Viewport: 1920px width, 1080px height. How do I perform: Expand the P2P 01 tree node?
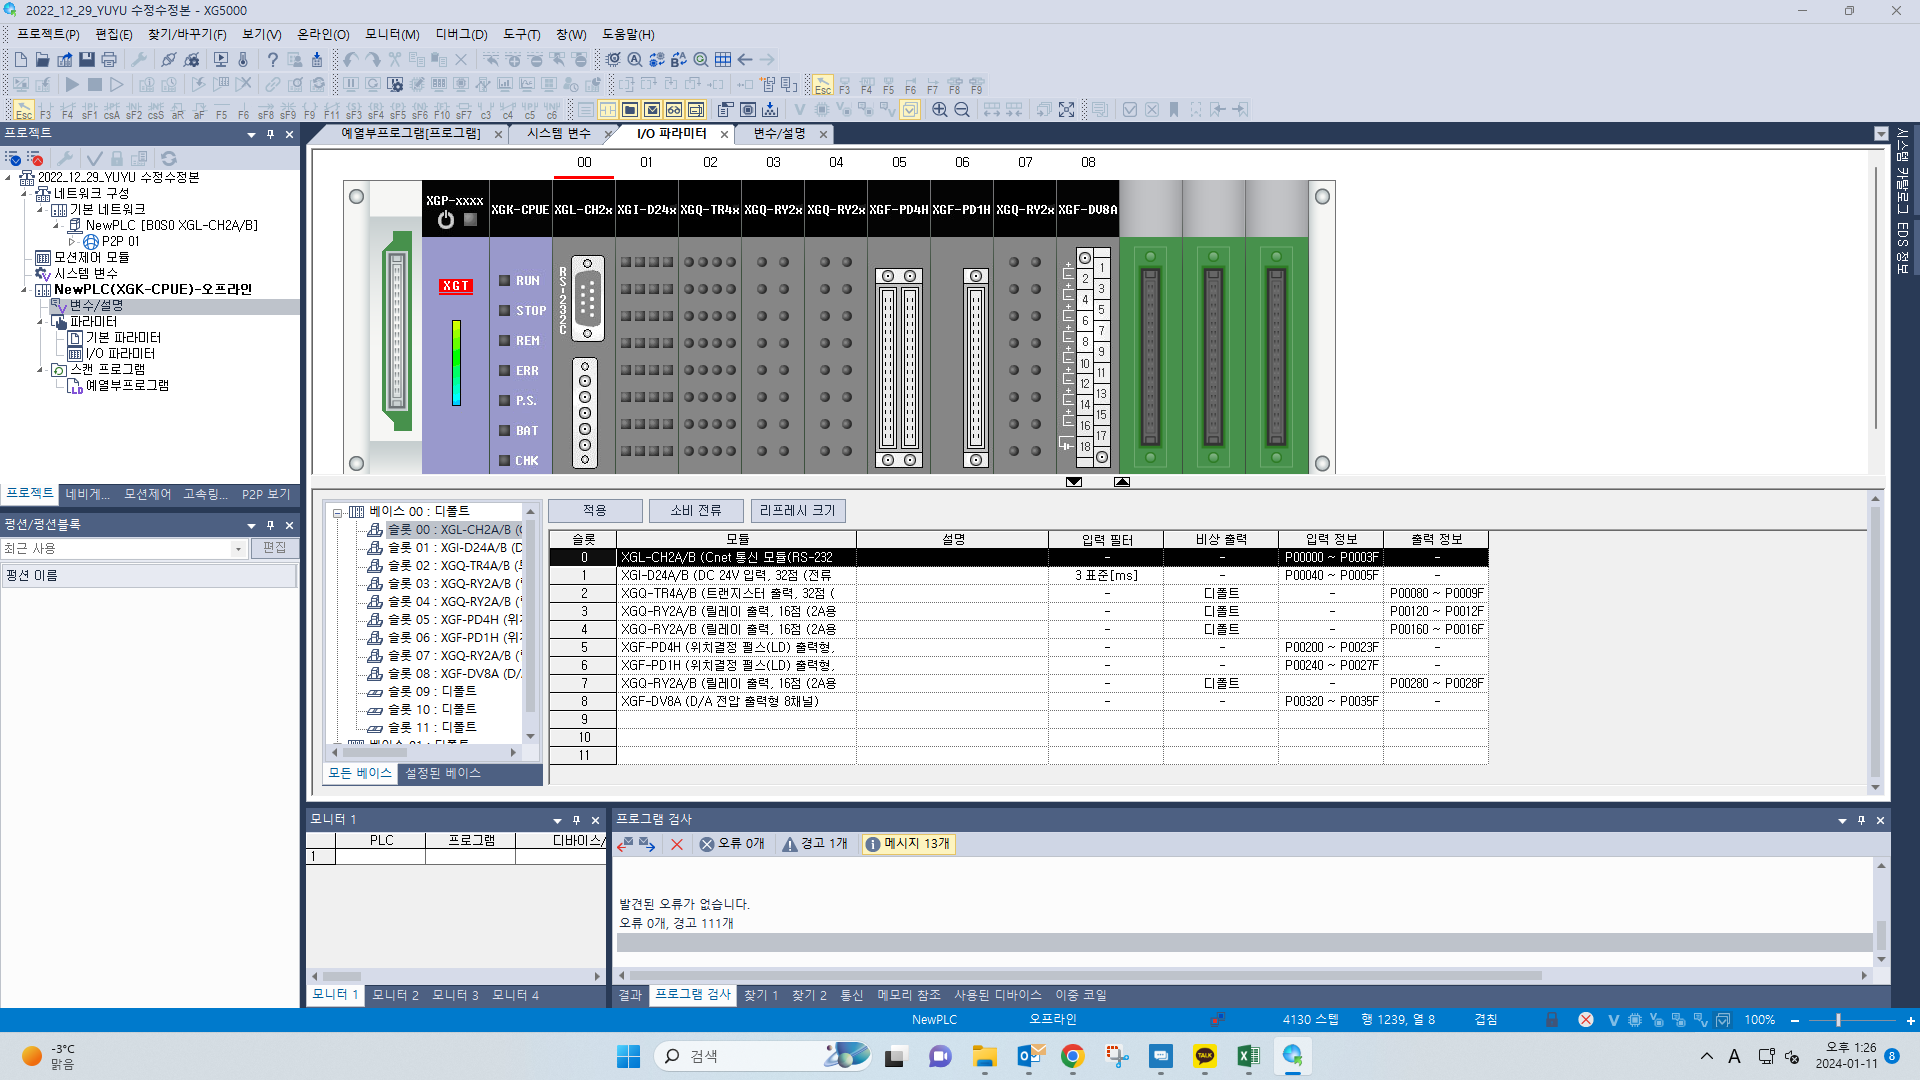pyautogui.click(x=72, y=241)
